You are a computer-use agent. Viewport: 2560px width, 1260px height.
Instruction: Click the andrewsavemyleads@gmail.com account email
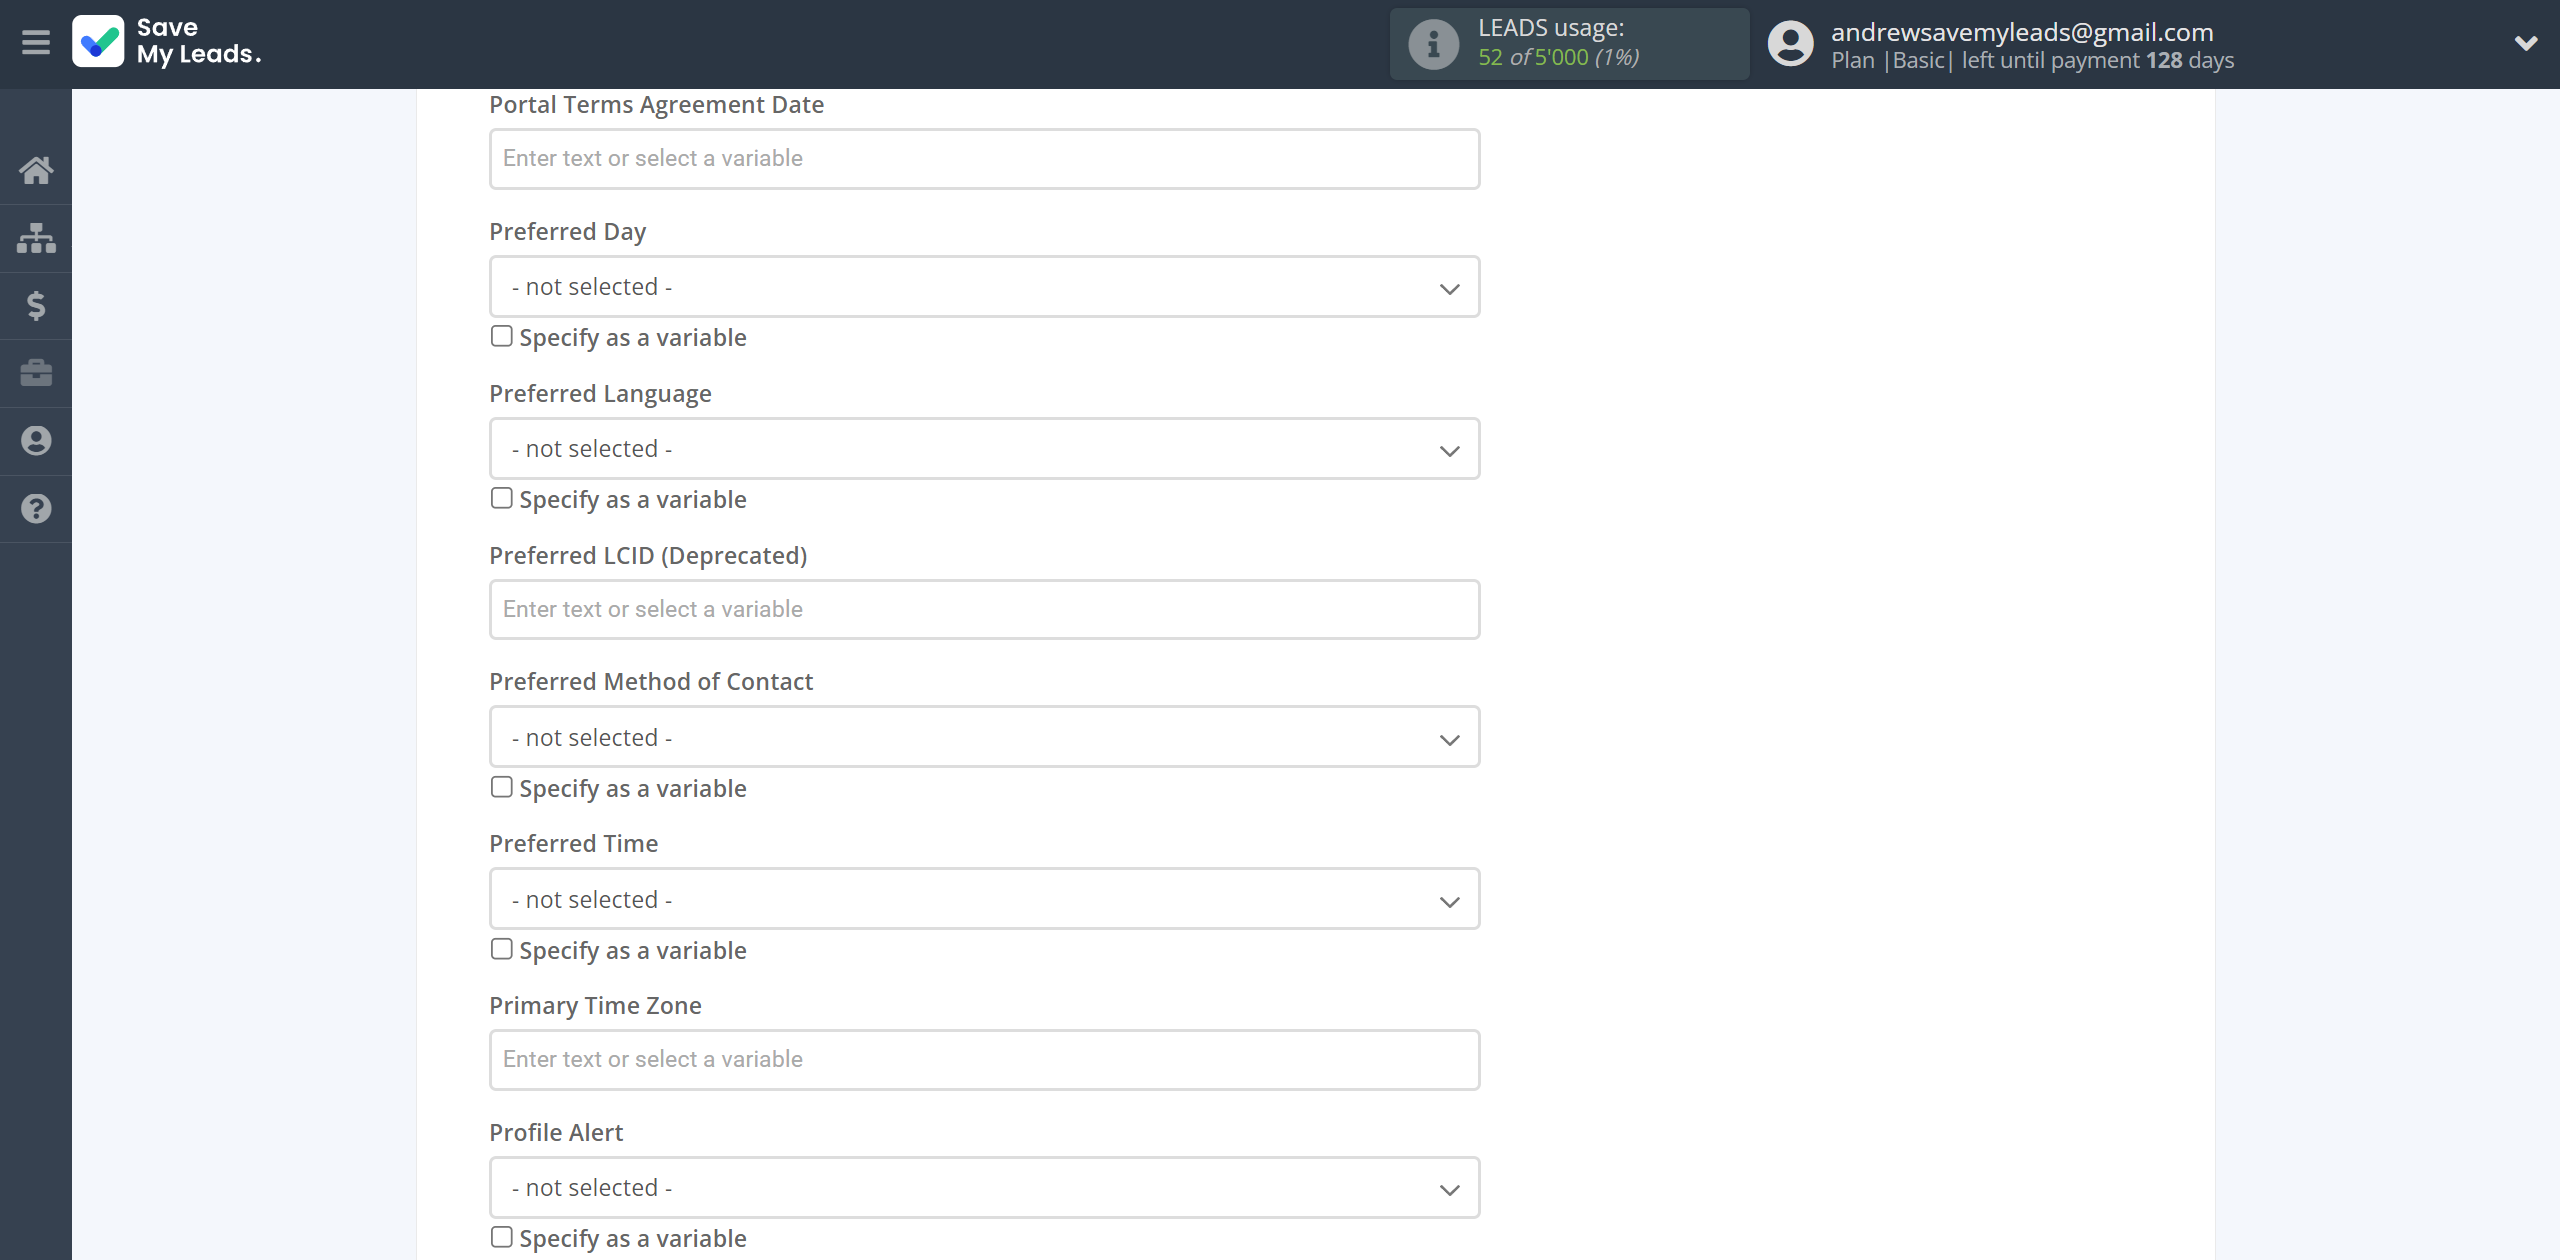point(2022,32)
